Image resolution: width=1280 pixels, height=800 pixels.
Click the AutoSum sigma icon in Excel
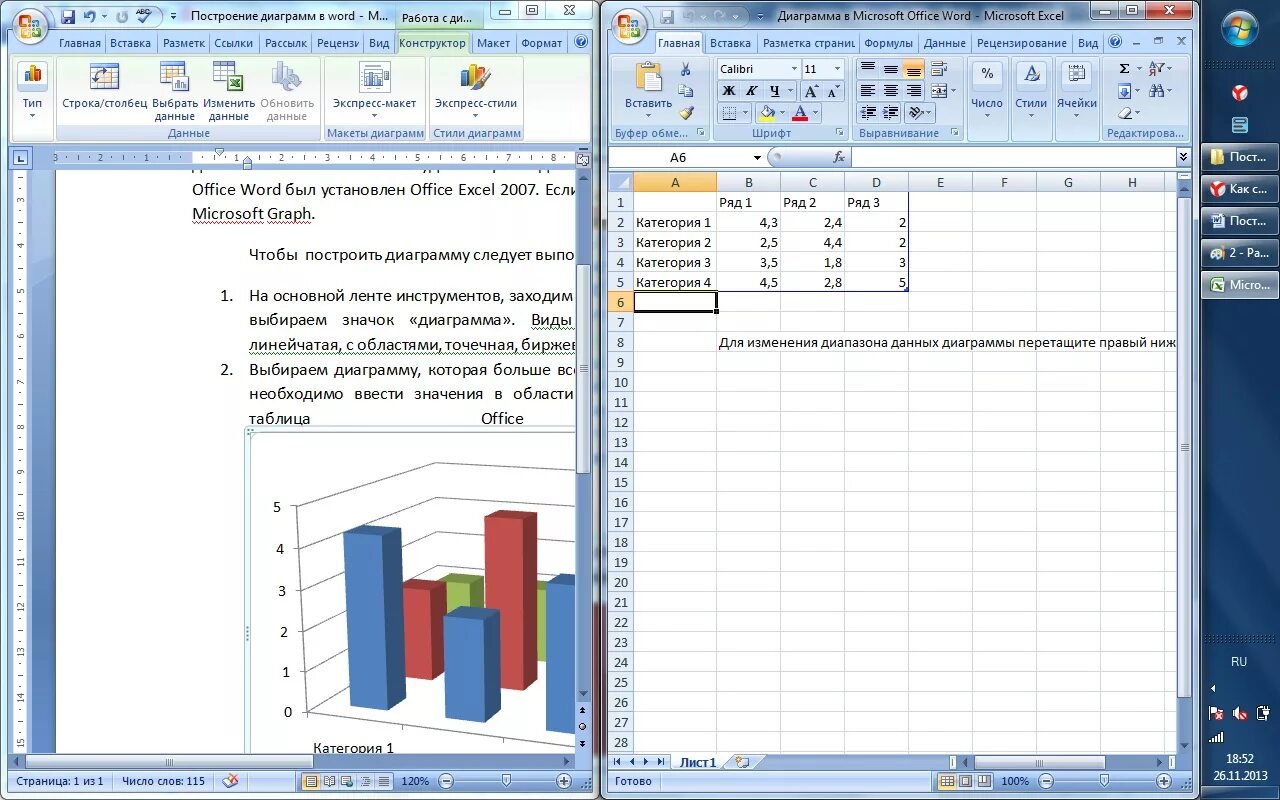coord(1124,69)
